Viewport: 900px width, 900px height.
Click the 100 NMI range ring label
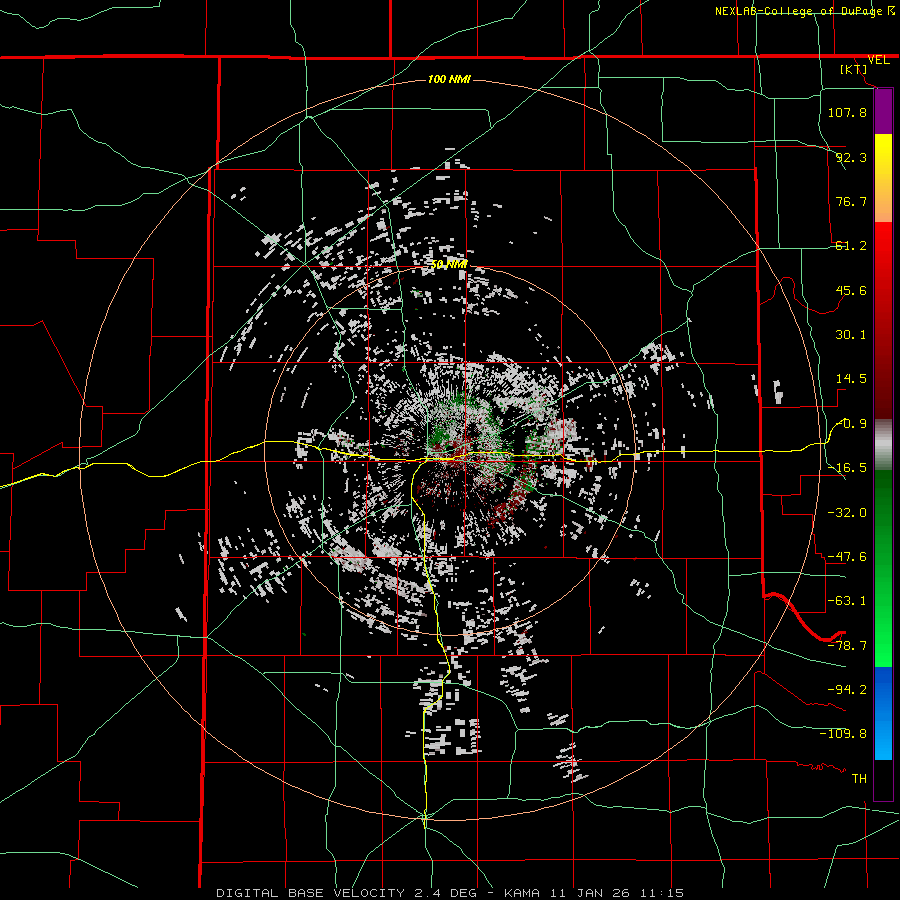(449, 79)
